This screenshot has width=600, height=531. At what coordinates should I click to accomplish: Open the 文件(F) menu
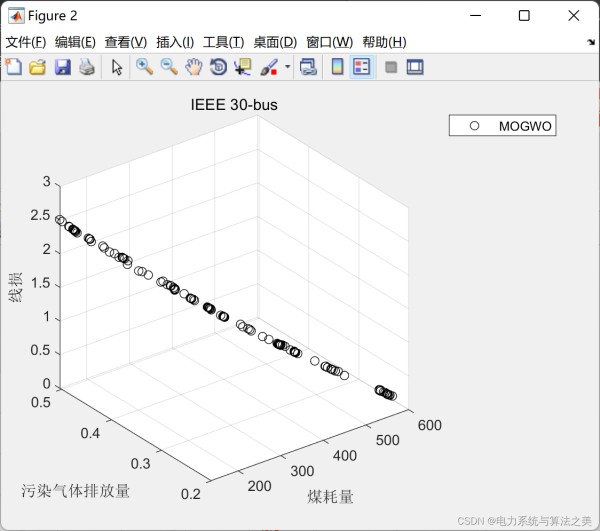[x=26, y=42]
